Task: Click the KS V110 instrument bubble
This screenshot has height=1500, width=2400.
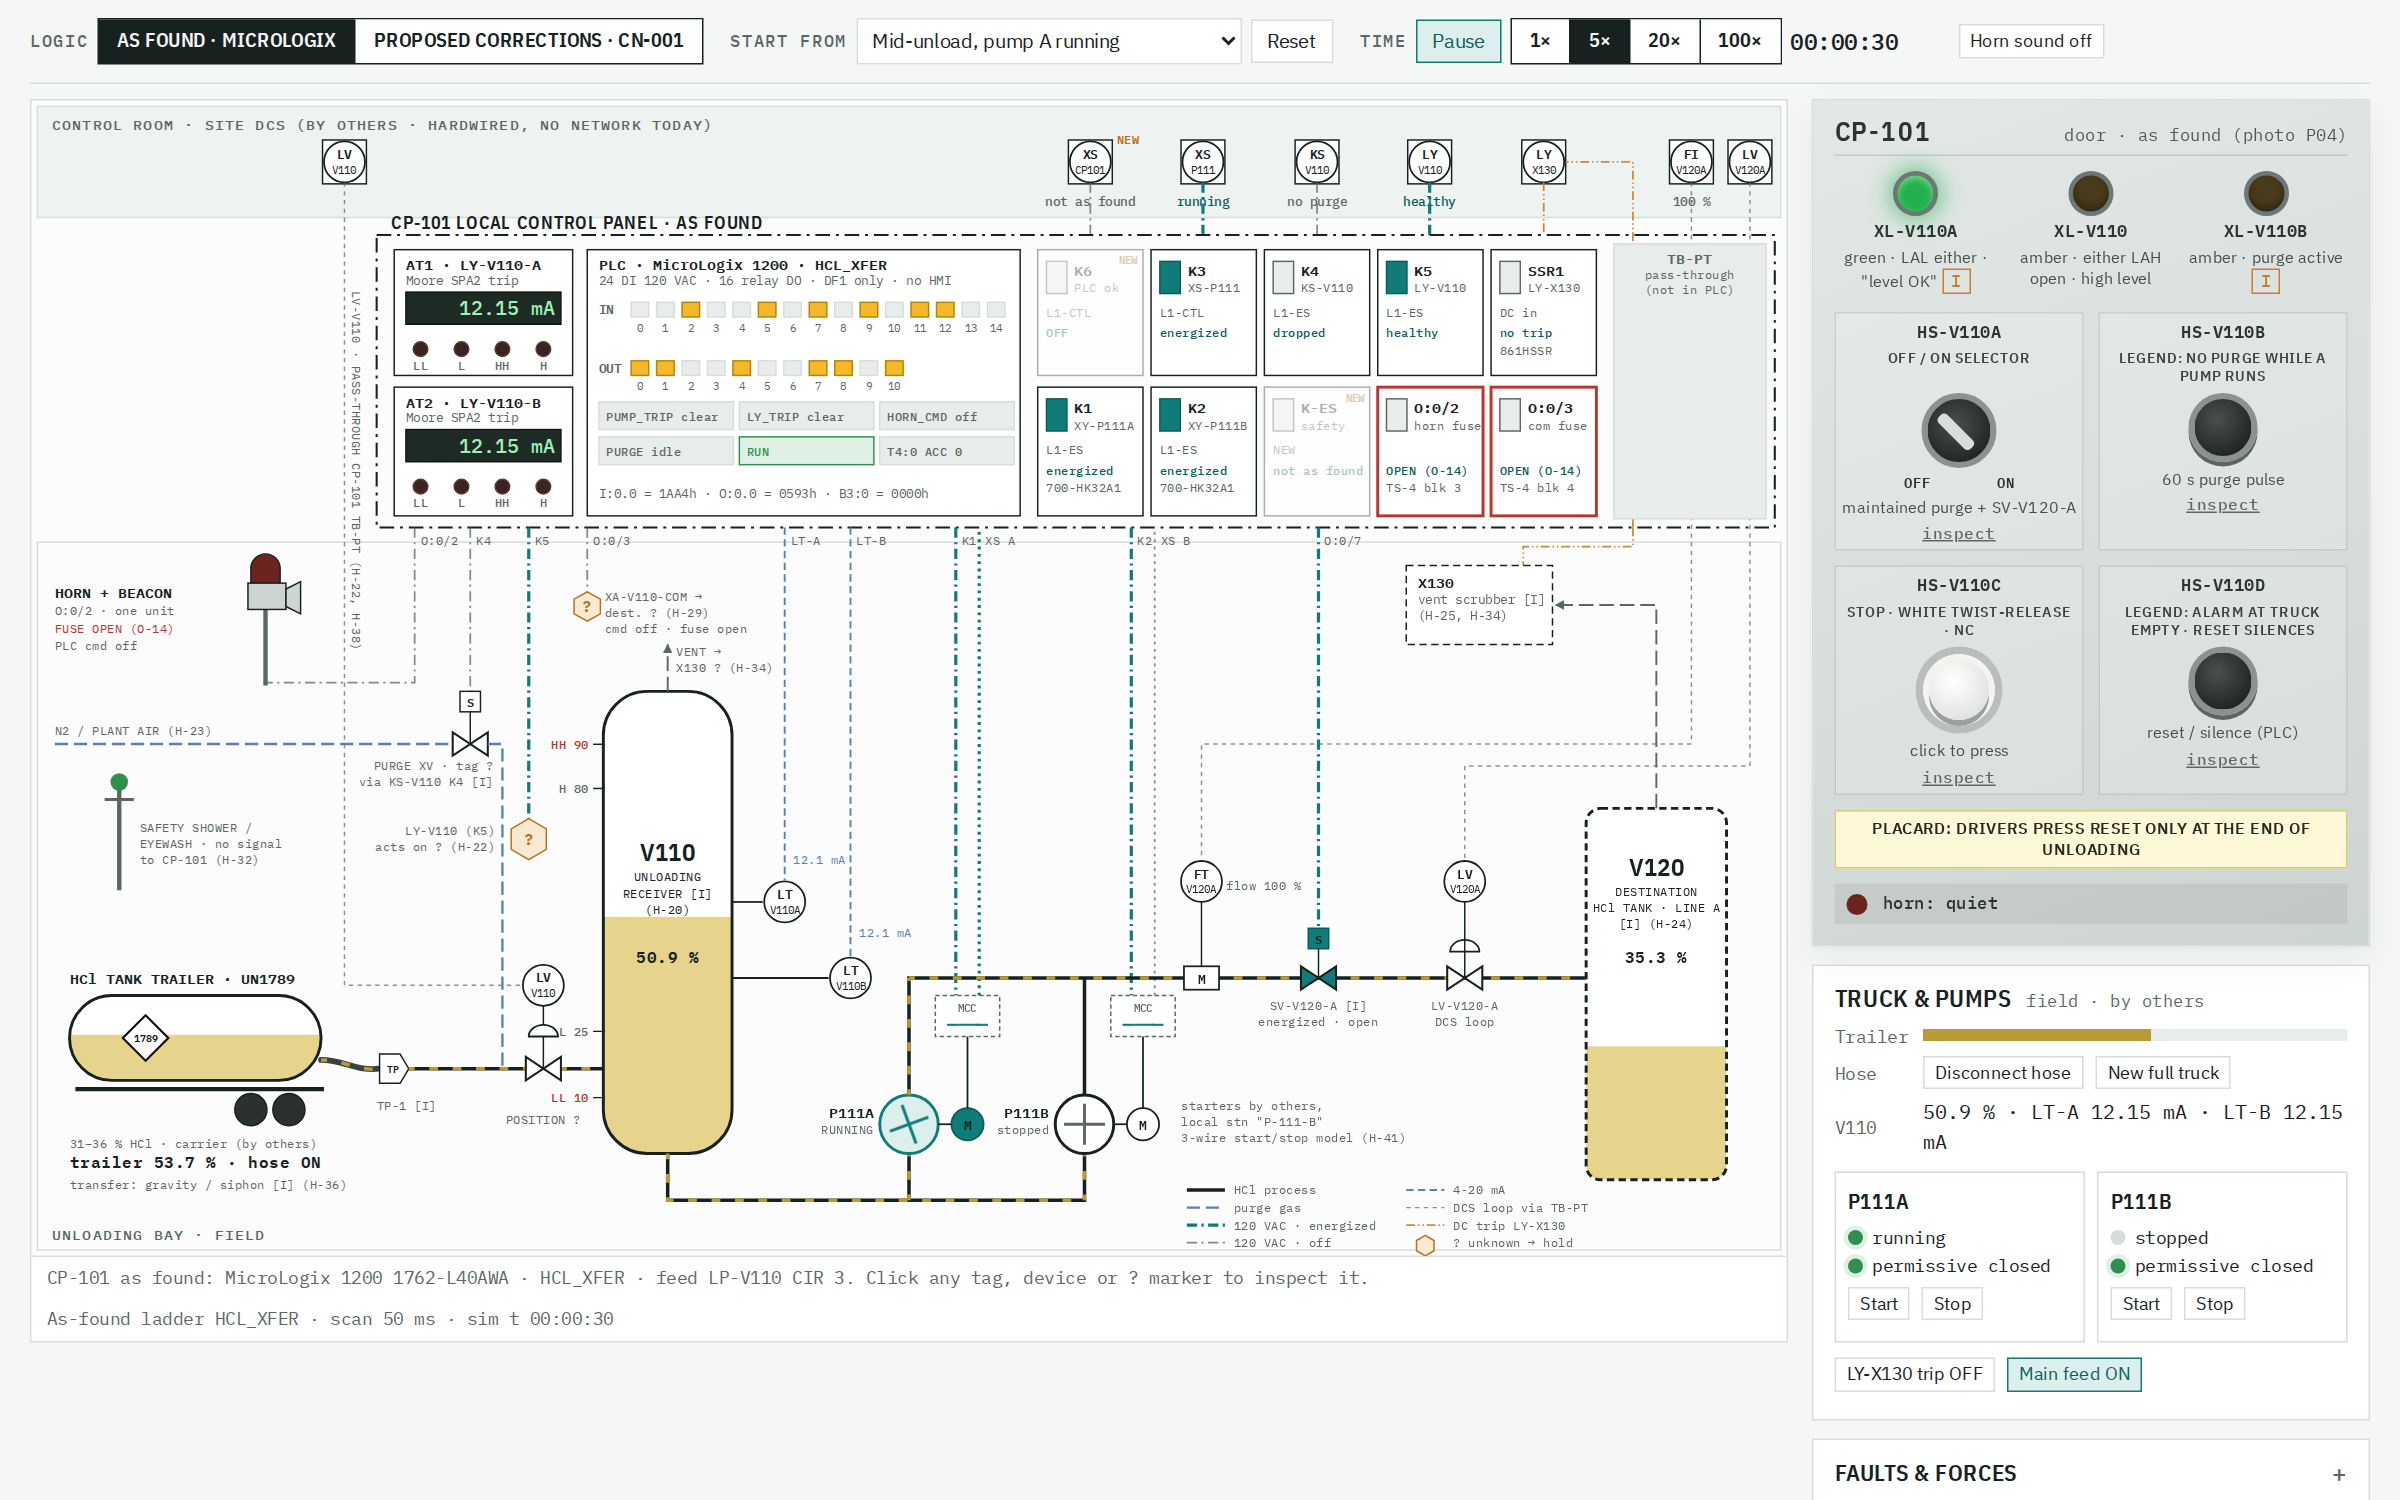Action: tap(1317, 162)
